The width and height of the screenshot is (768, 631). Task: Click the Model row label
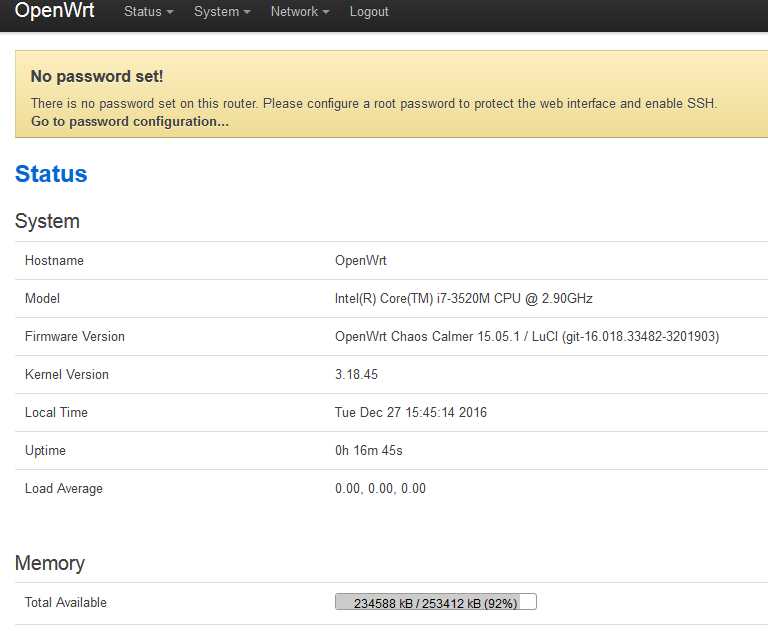point(43,298)
